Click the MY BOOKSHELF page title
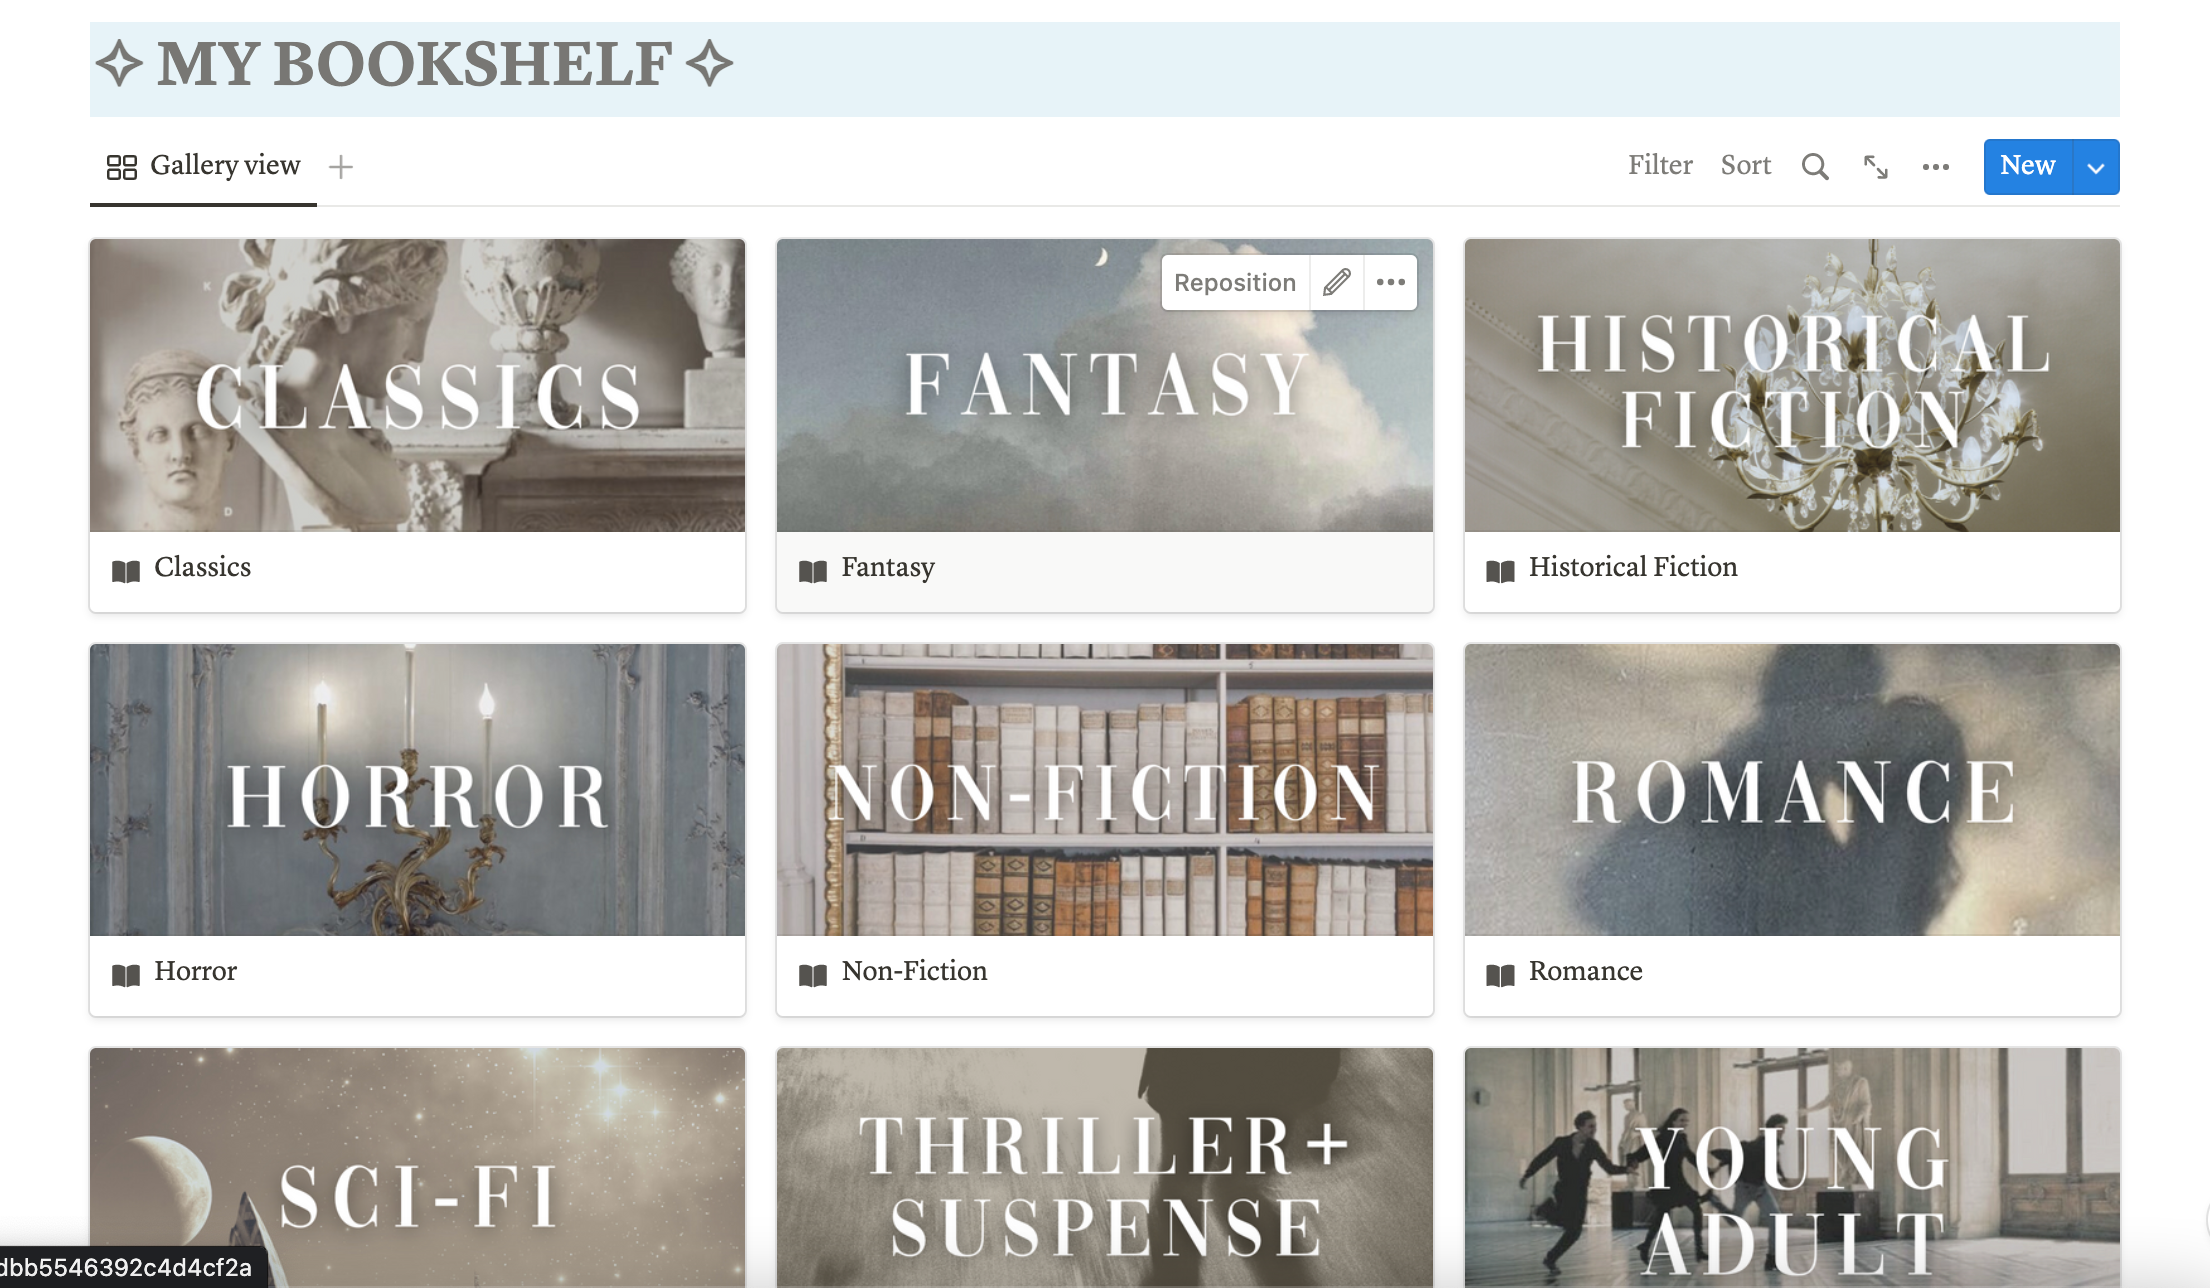Viewport: 2210px width, 1288px height. tap(415, 65)
